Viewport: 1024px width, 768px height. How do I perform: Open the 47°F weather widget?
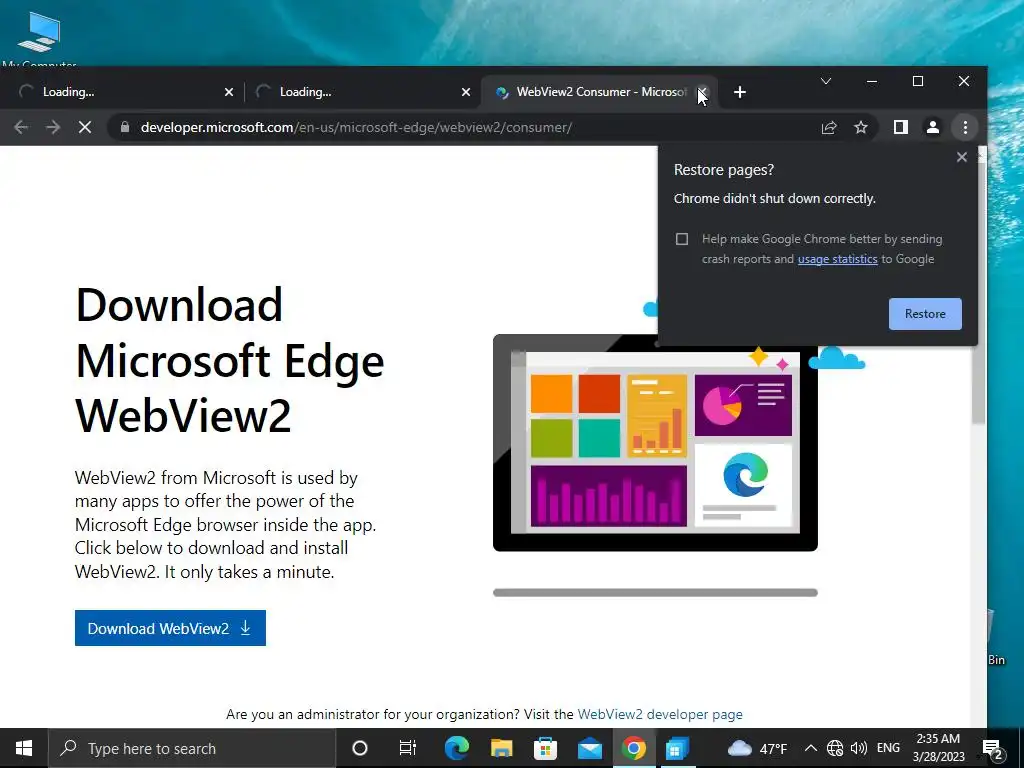[758, 748]
